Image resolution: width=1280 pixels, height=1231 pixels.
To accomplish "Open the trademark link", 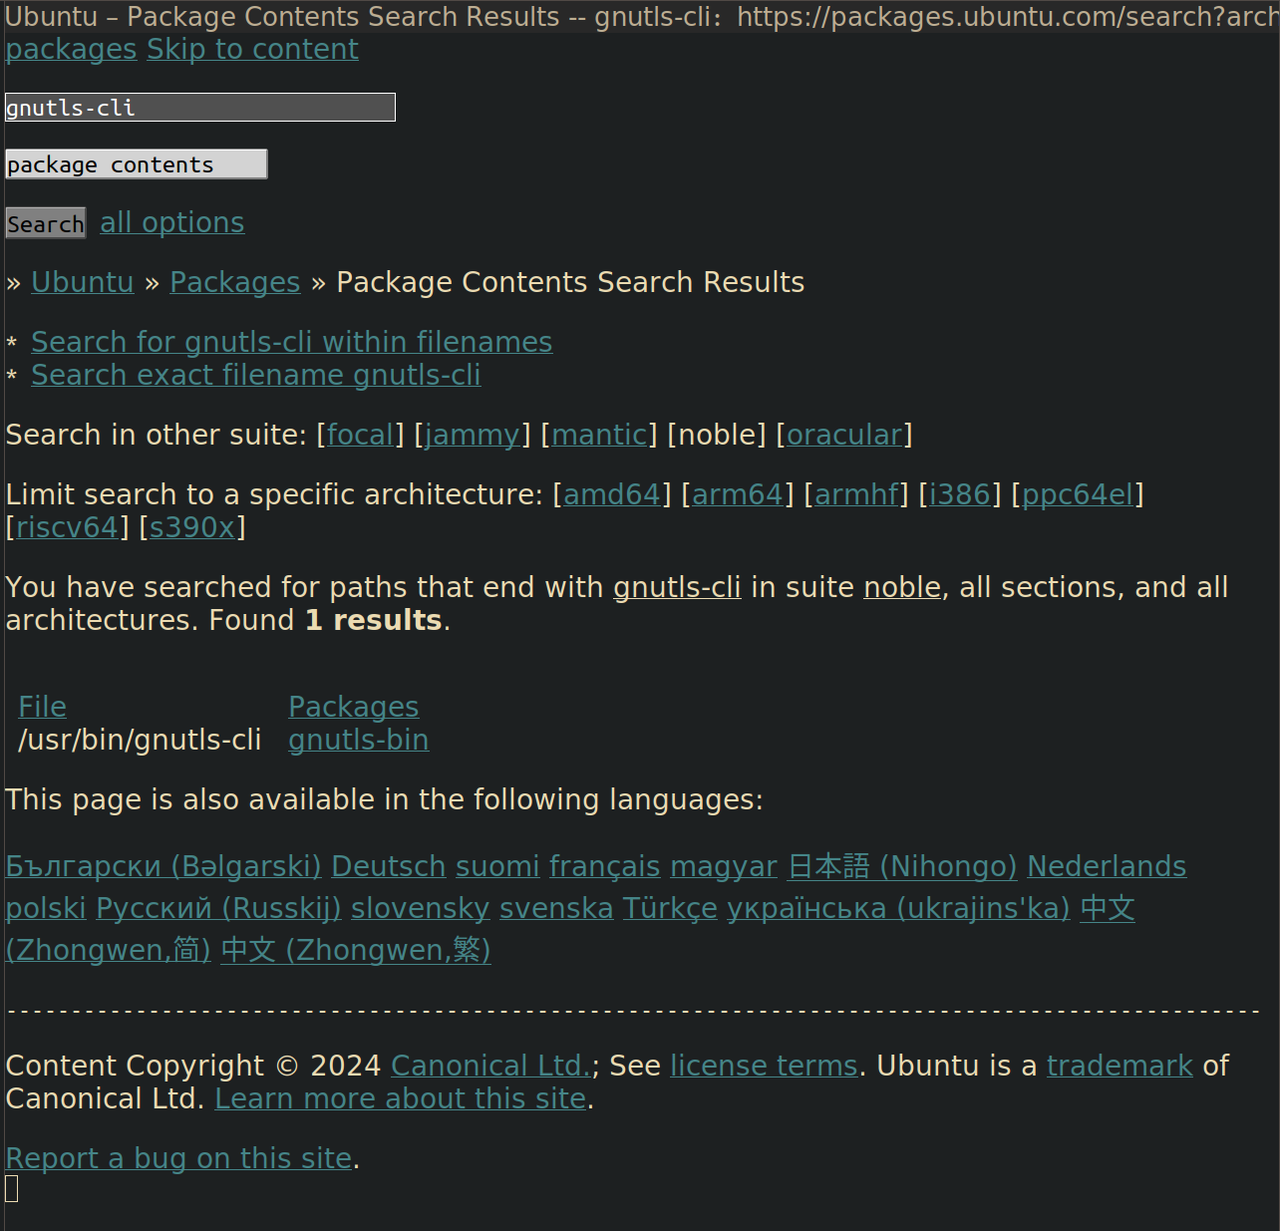I will (1119, 1066).
